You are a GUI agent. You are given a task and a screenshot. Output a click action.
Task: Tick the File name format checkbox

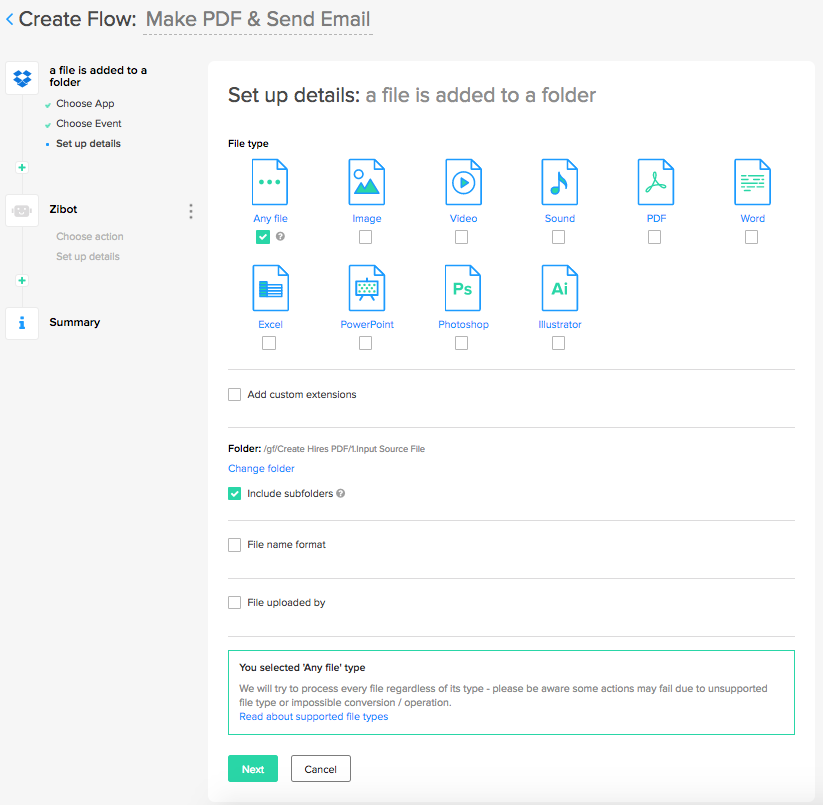pyautogui.click(x=235, y=545)
